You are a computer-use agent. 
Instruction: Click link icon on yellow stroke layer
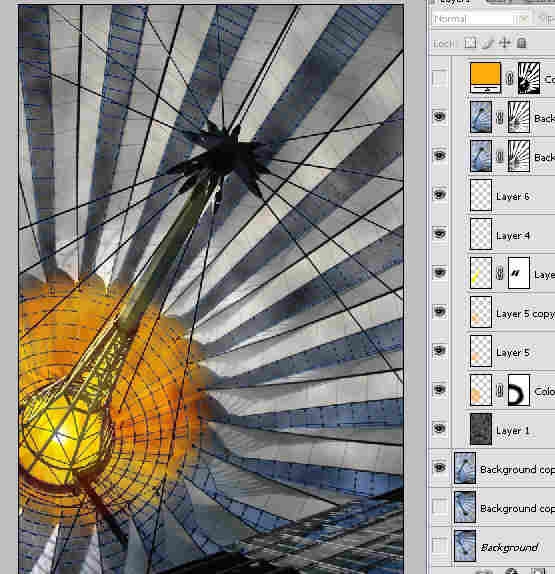click(x=499, y=273)
